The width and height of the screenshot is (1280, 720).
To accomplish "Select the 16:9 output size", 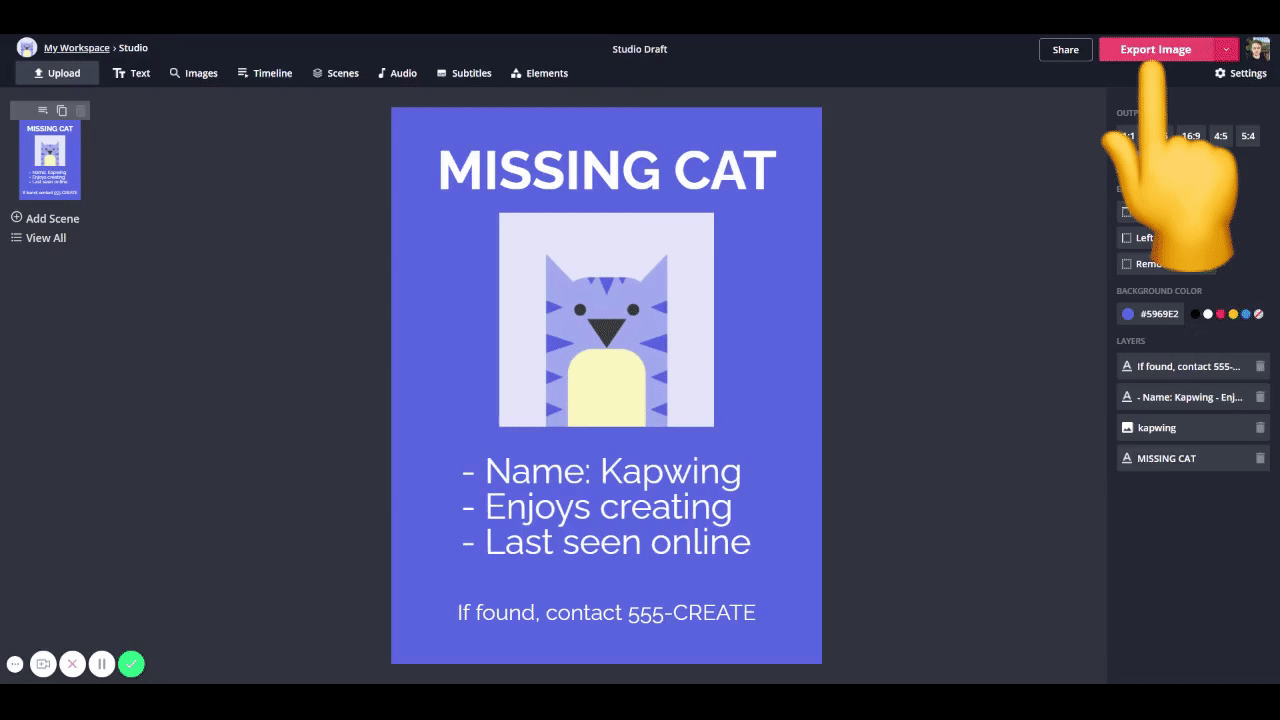I will (x=1190, y=136).
